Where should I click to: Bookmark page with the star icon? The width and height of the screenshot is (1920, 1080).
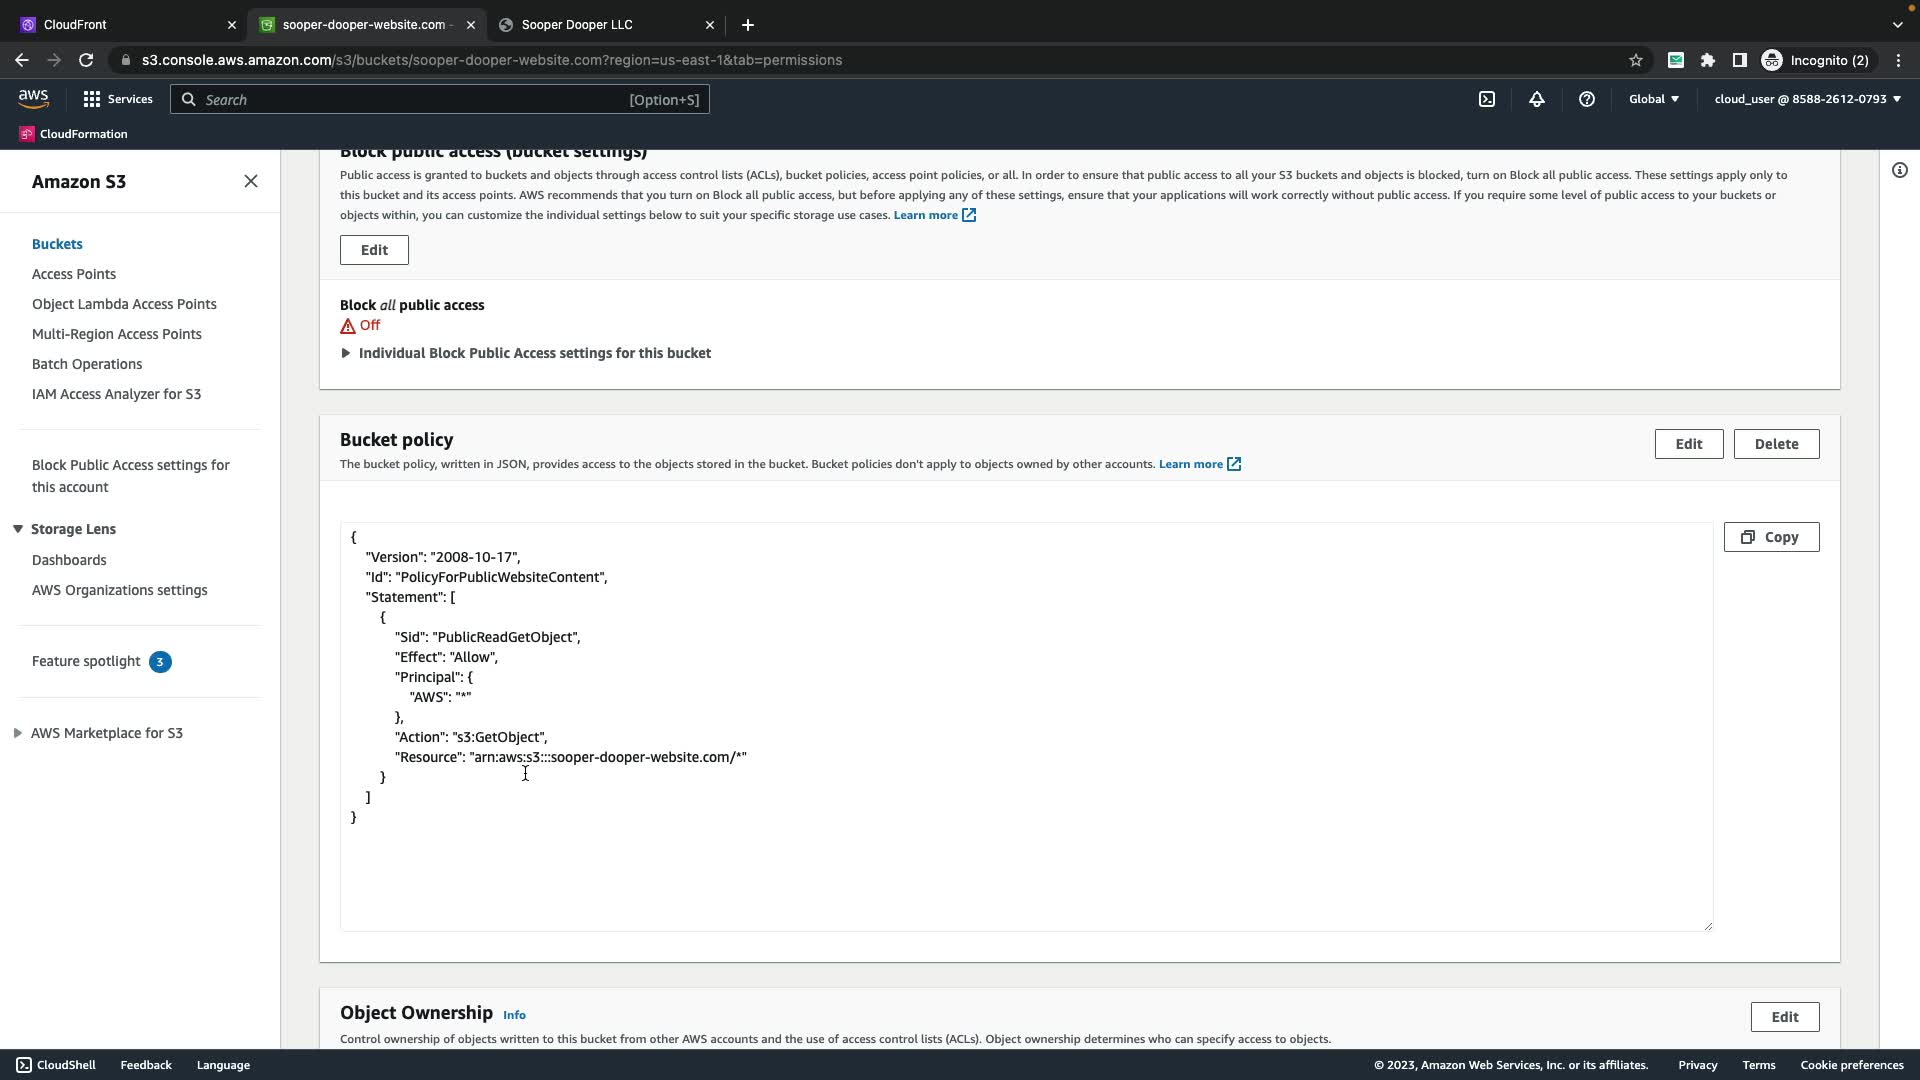[1636, 60]
